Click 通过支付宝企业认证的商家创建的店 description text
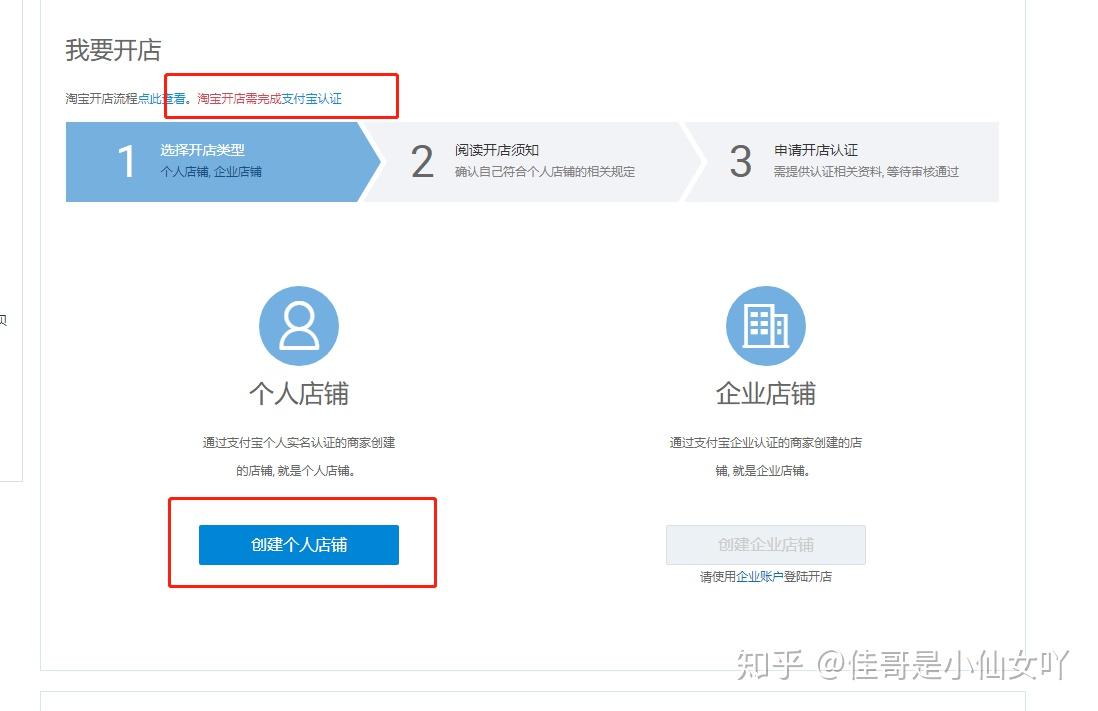Screen dimensions: 1098x711 point(765,443)
